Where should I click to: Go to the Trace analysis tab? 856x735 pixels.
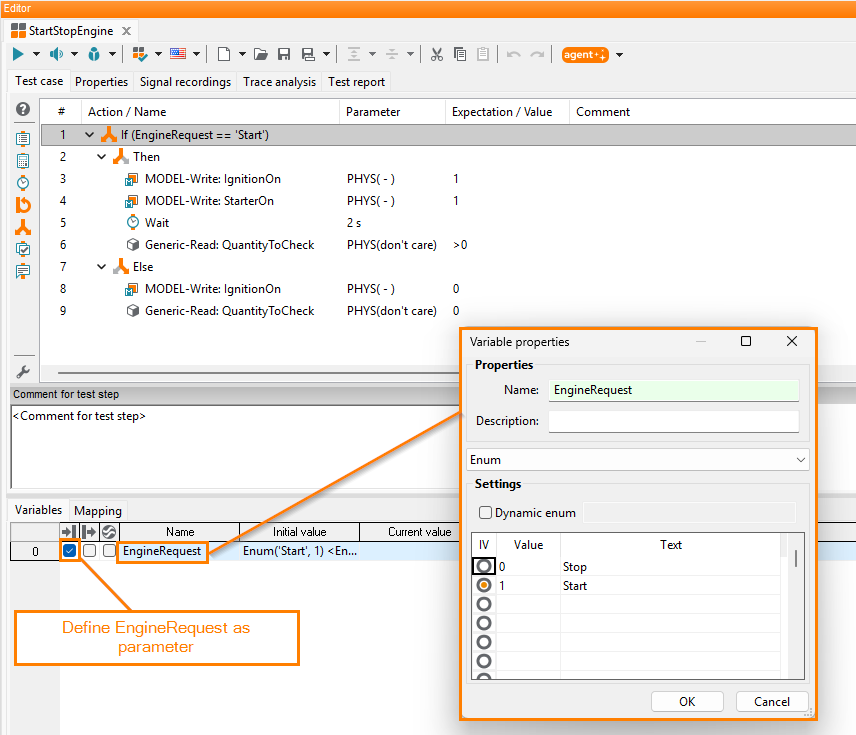point(280,82)
